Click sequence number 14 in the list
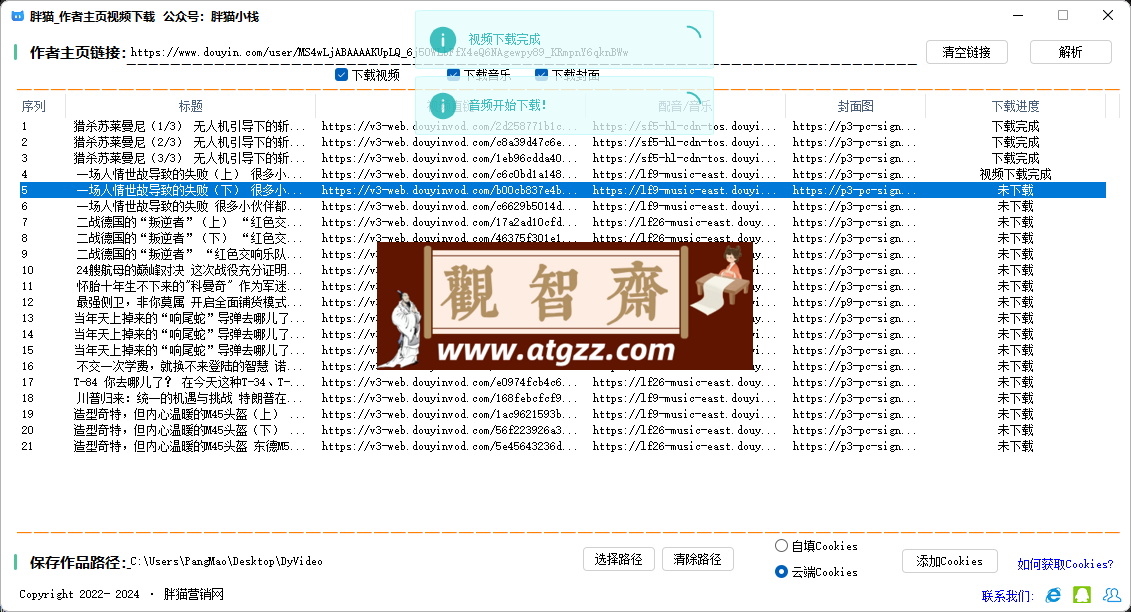 click(27, 334)
